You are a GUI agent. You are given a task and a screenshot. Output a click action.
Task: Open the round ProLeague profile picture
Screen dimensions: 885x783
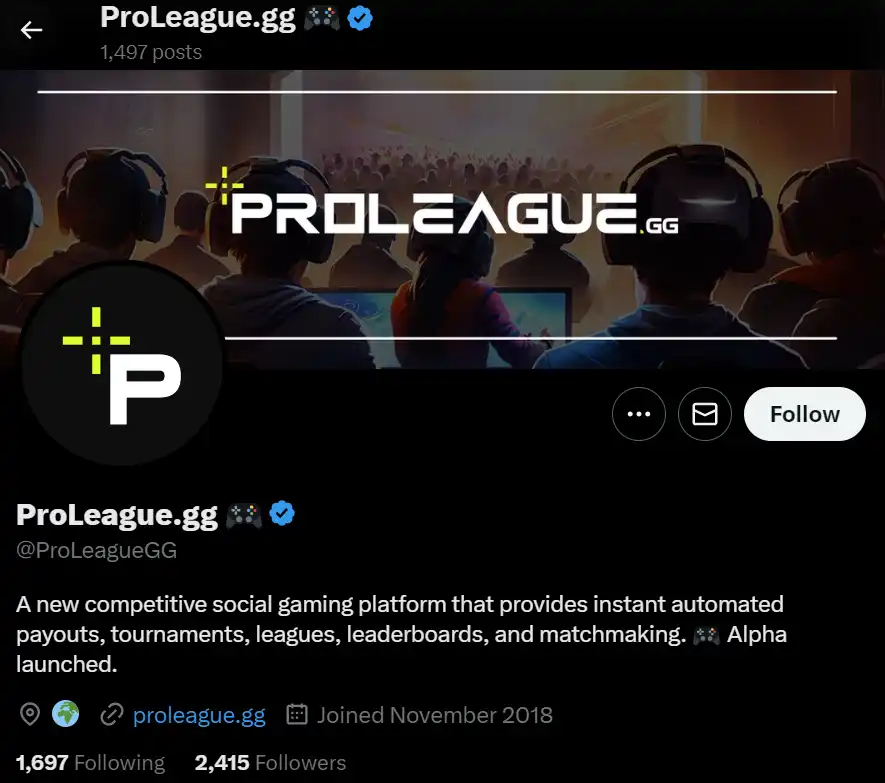coord(121,364)
